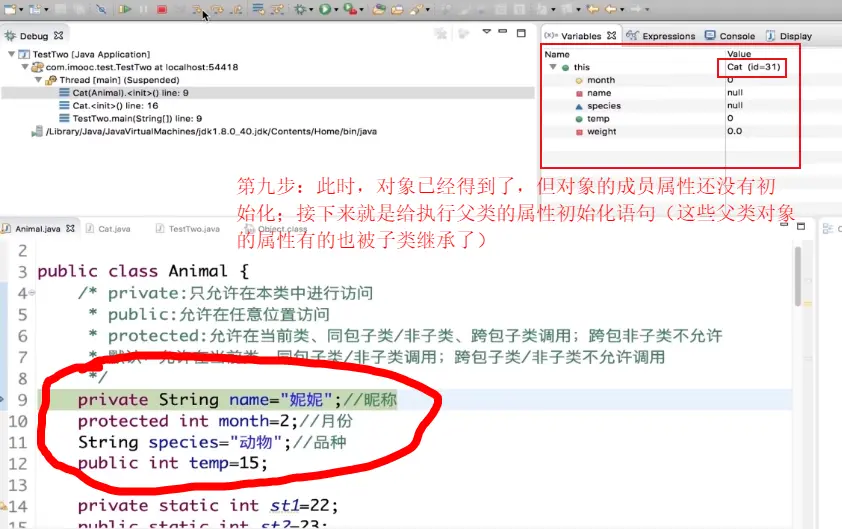Screen dimensions: 842x529
Task: Select the species variable row
Action: tap(604, 106)
